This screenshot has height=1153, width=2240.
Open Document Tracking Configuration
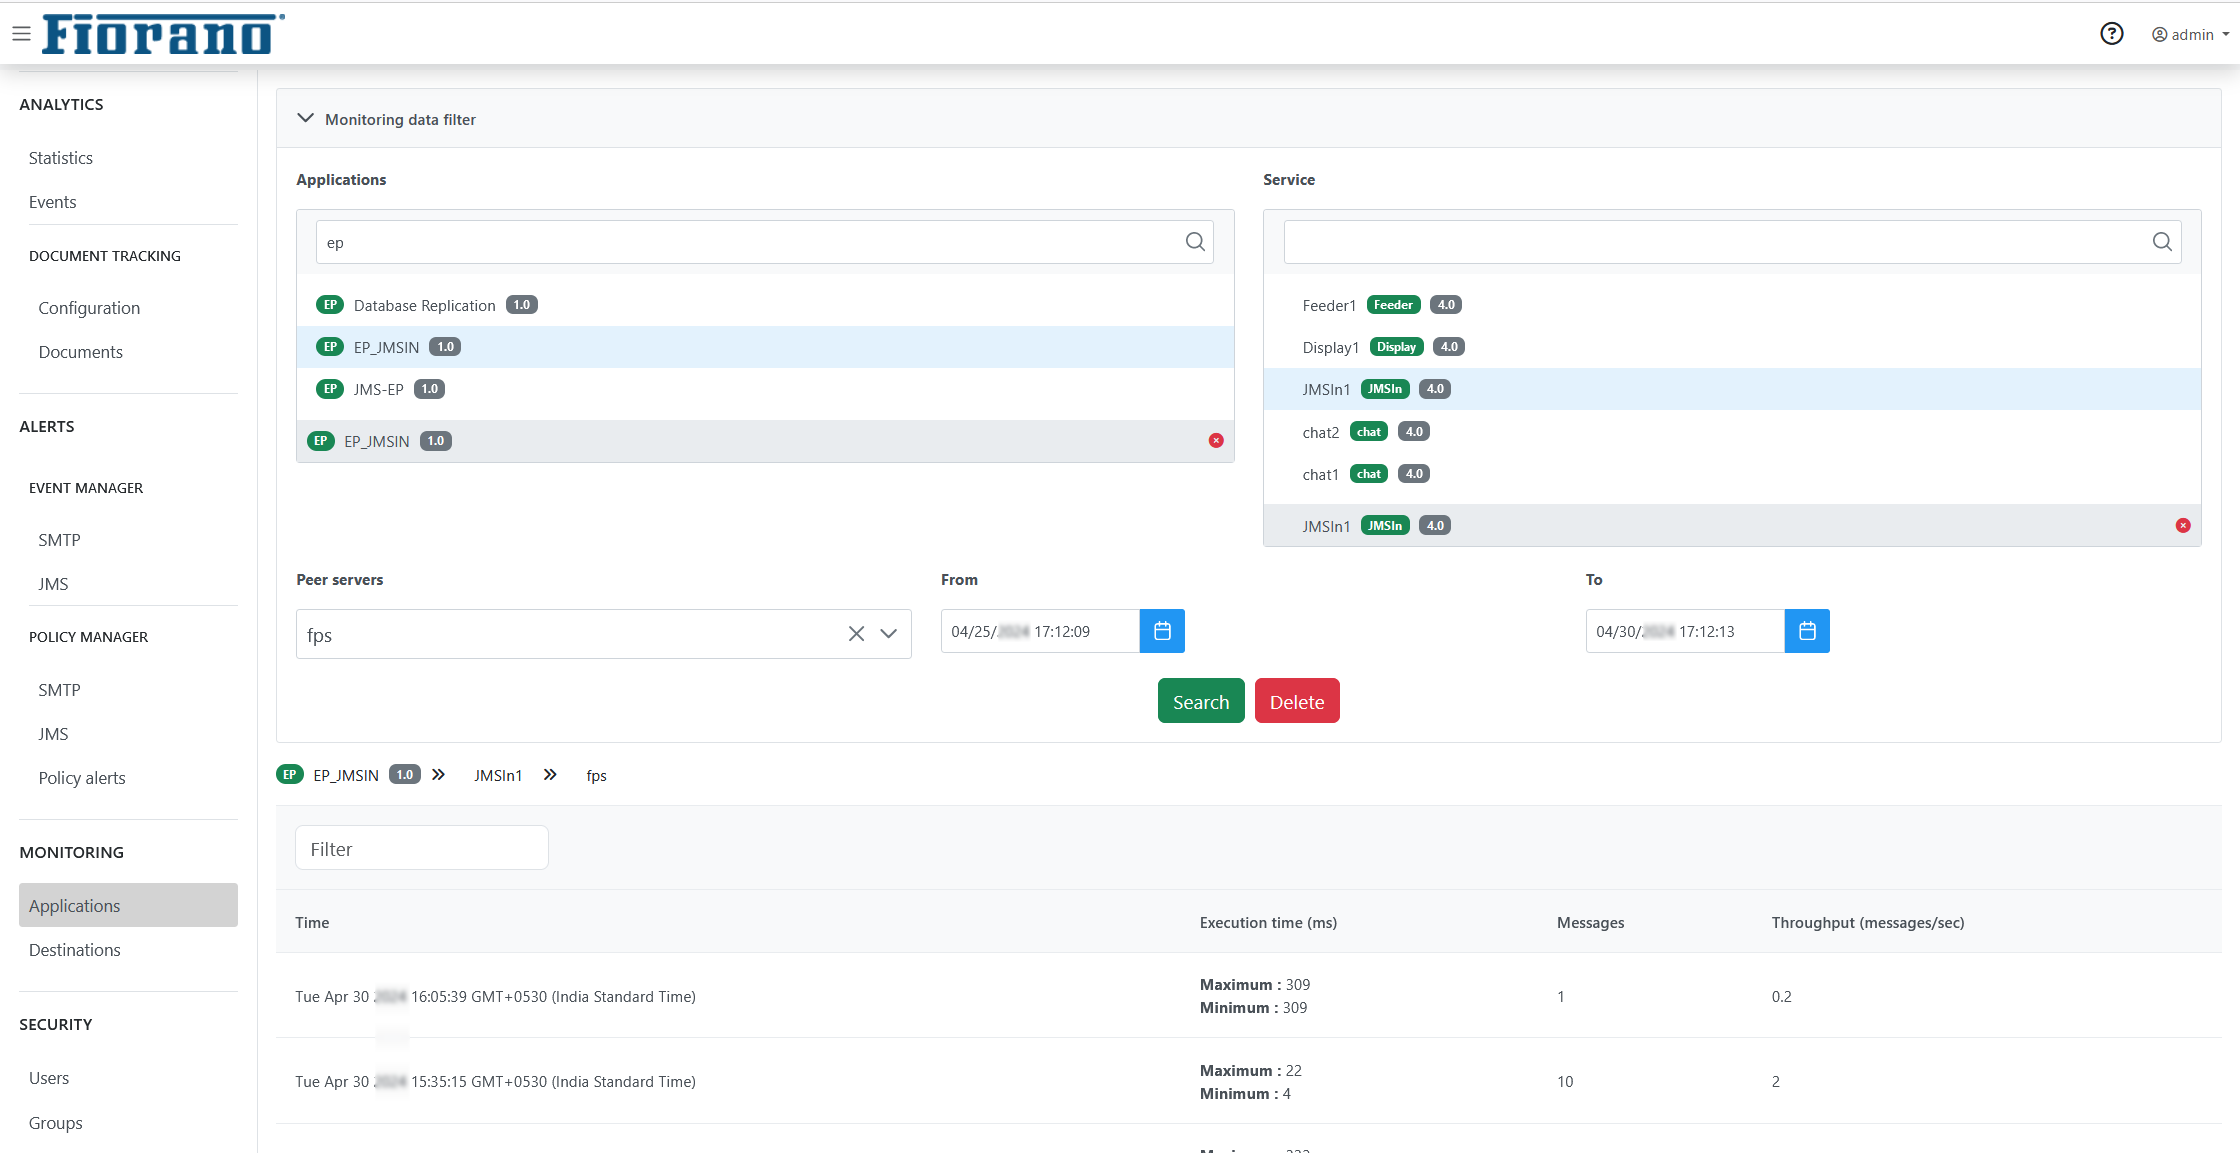89,308
